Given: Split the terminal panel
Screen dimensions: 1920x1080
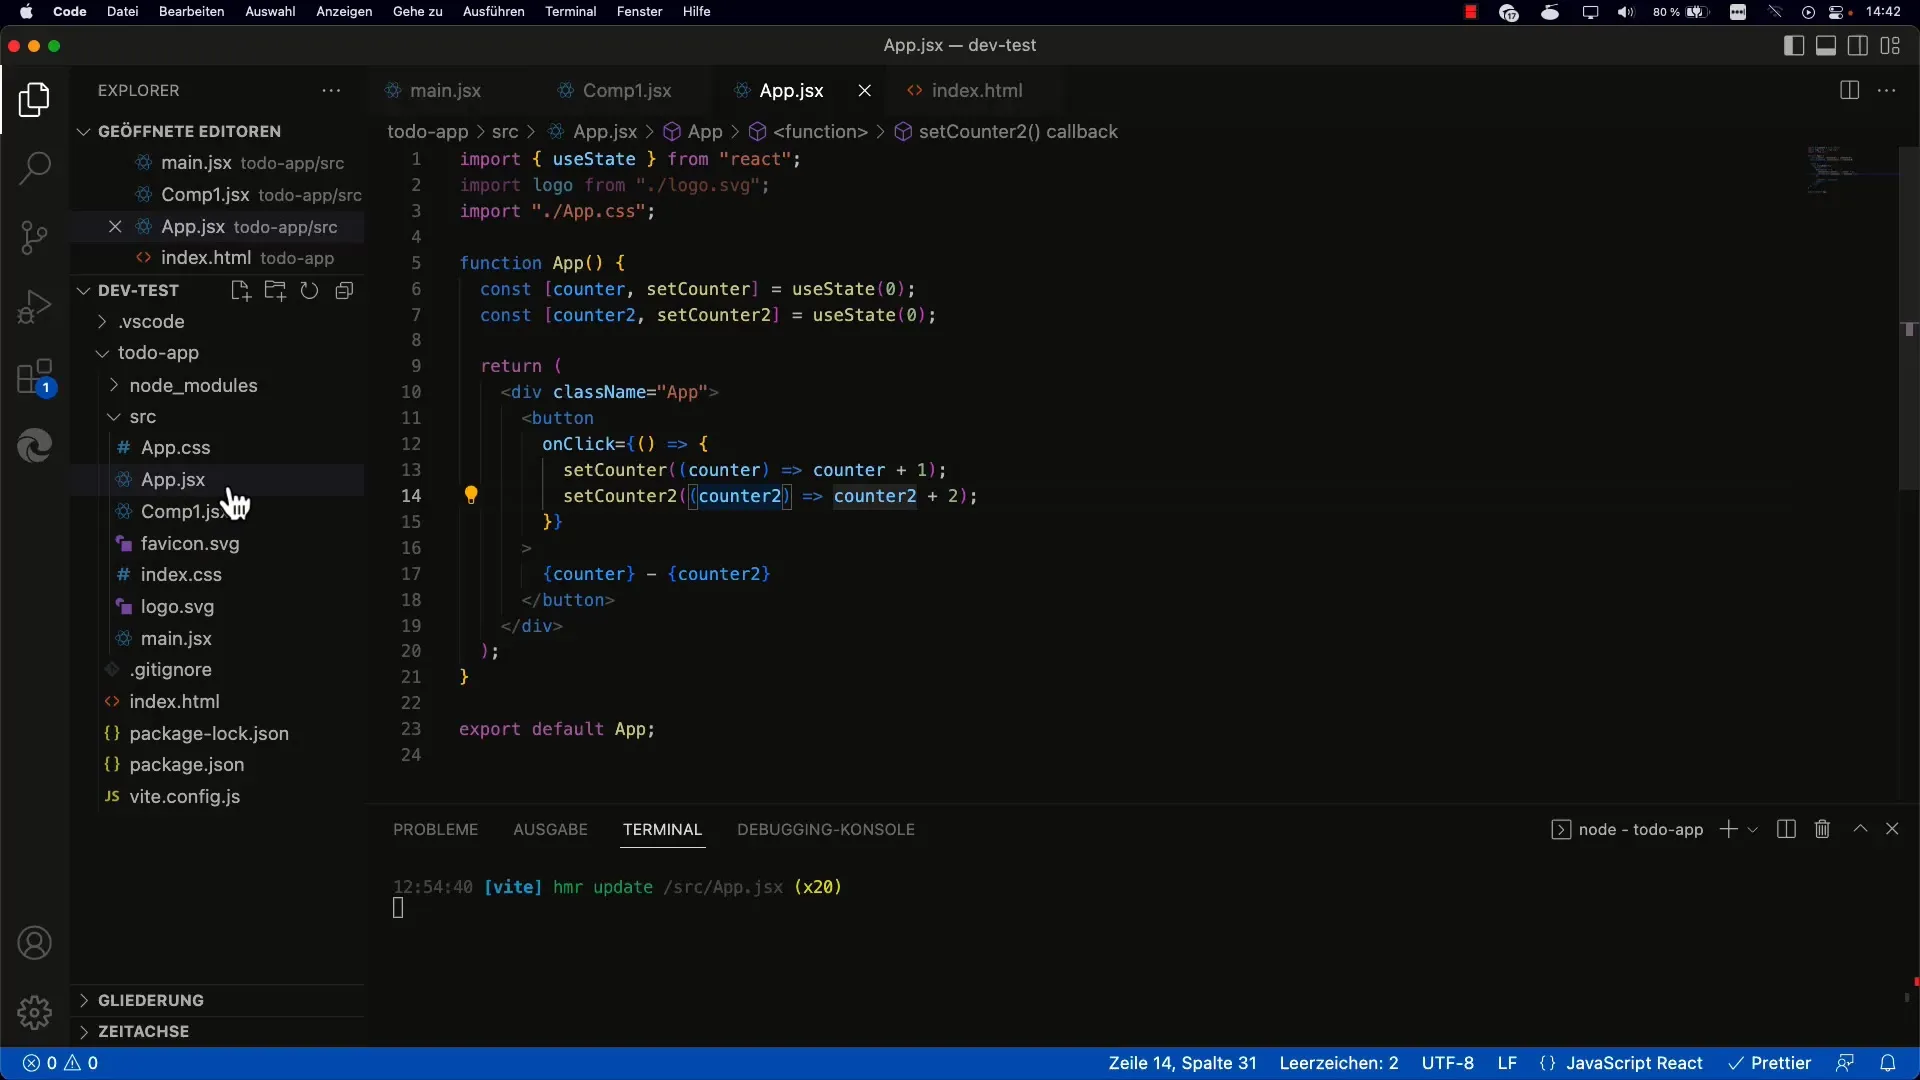Looking at the screenshot, I should [1787, 829].
